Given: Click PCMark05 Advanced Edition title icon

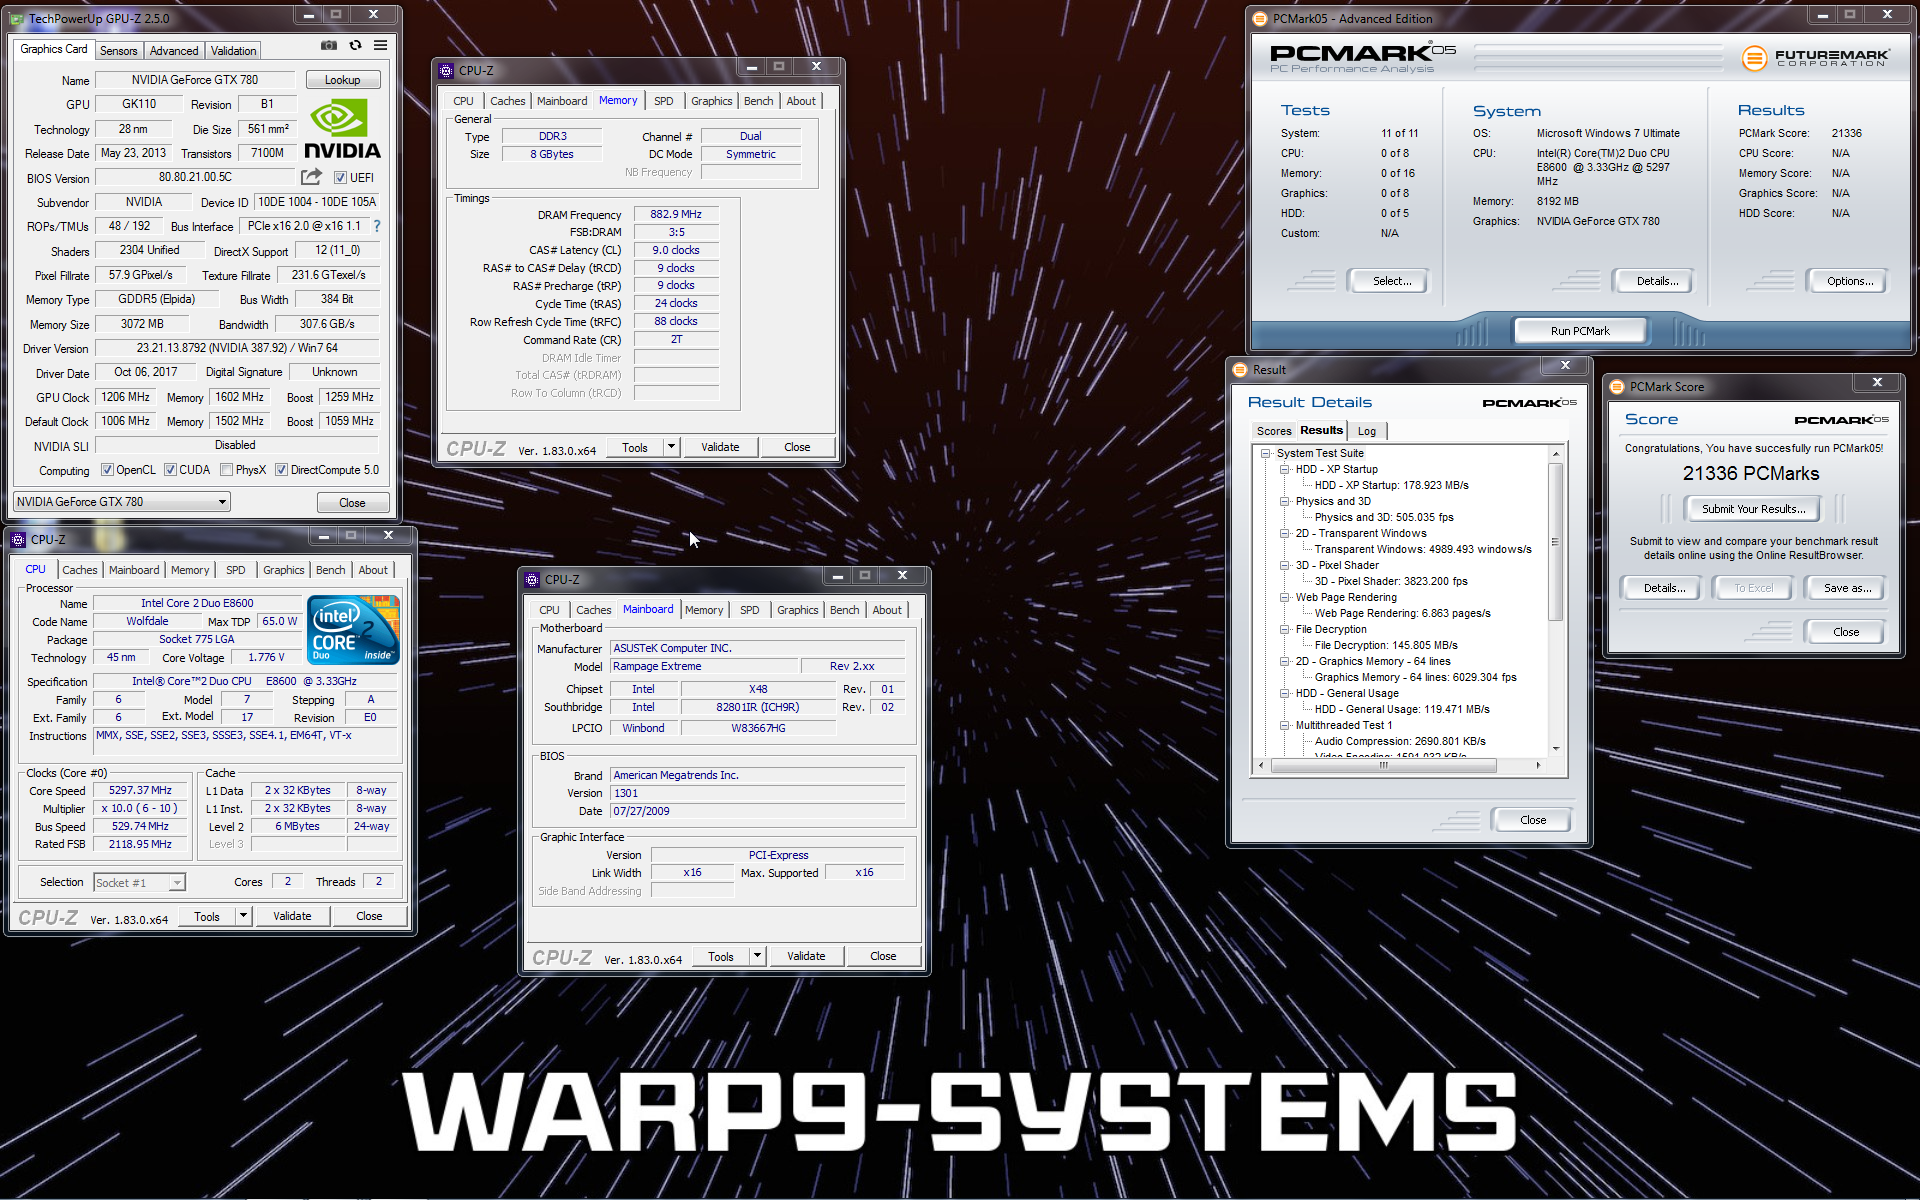Looking at the screenshot, I should [x=1260, y=18].
